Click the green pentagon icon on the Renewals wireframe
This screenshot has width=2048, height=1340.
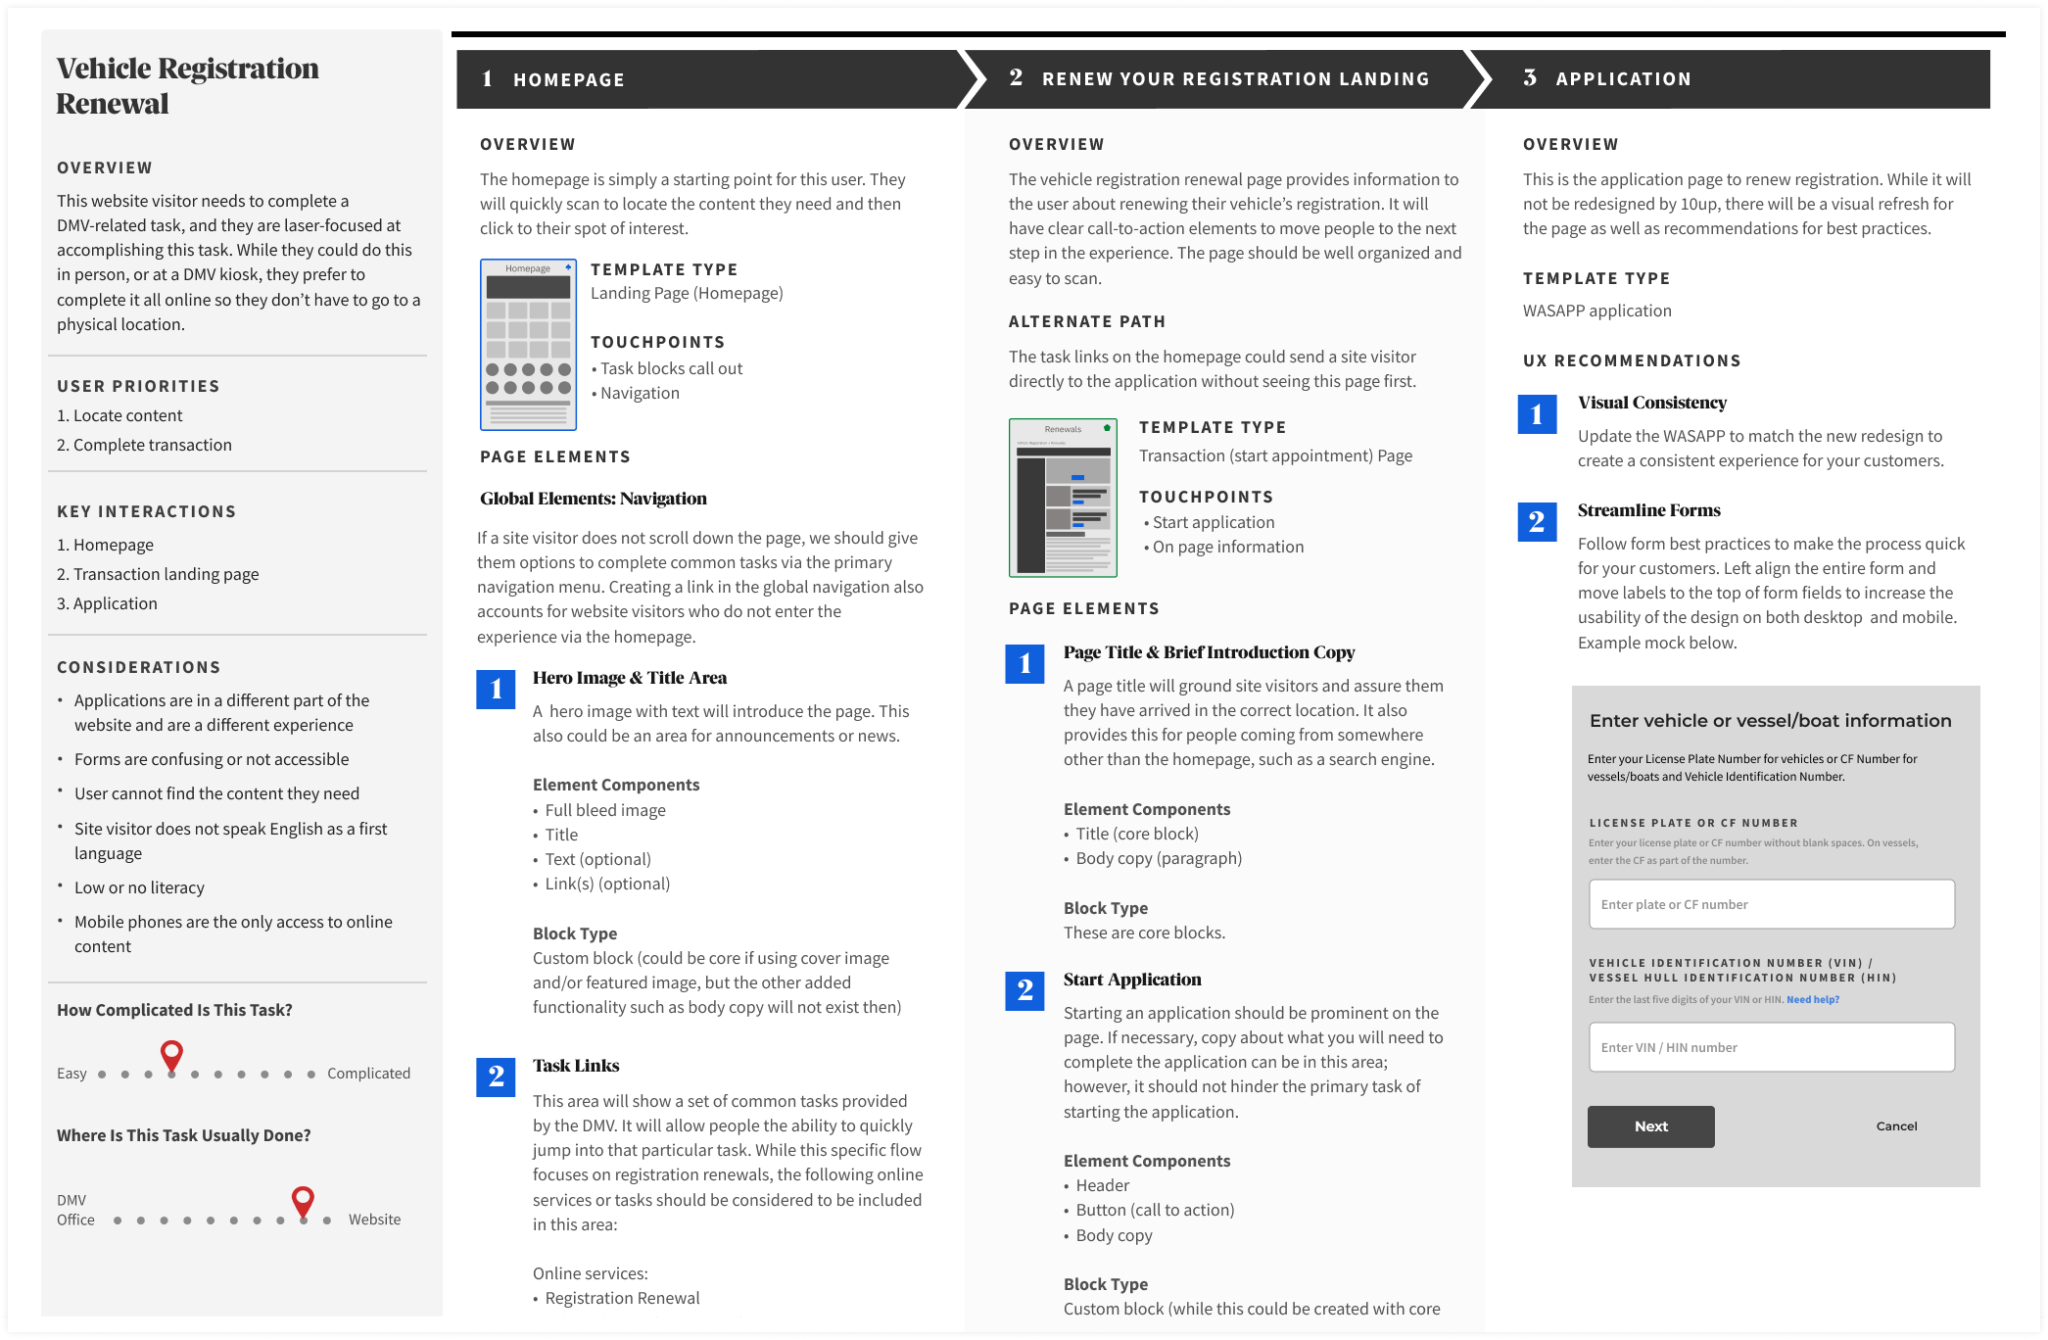click(1106, 426)
